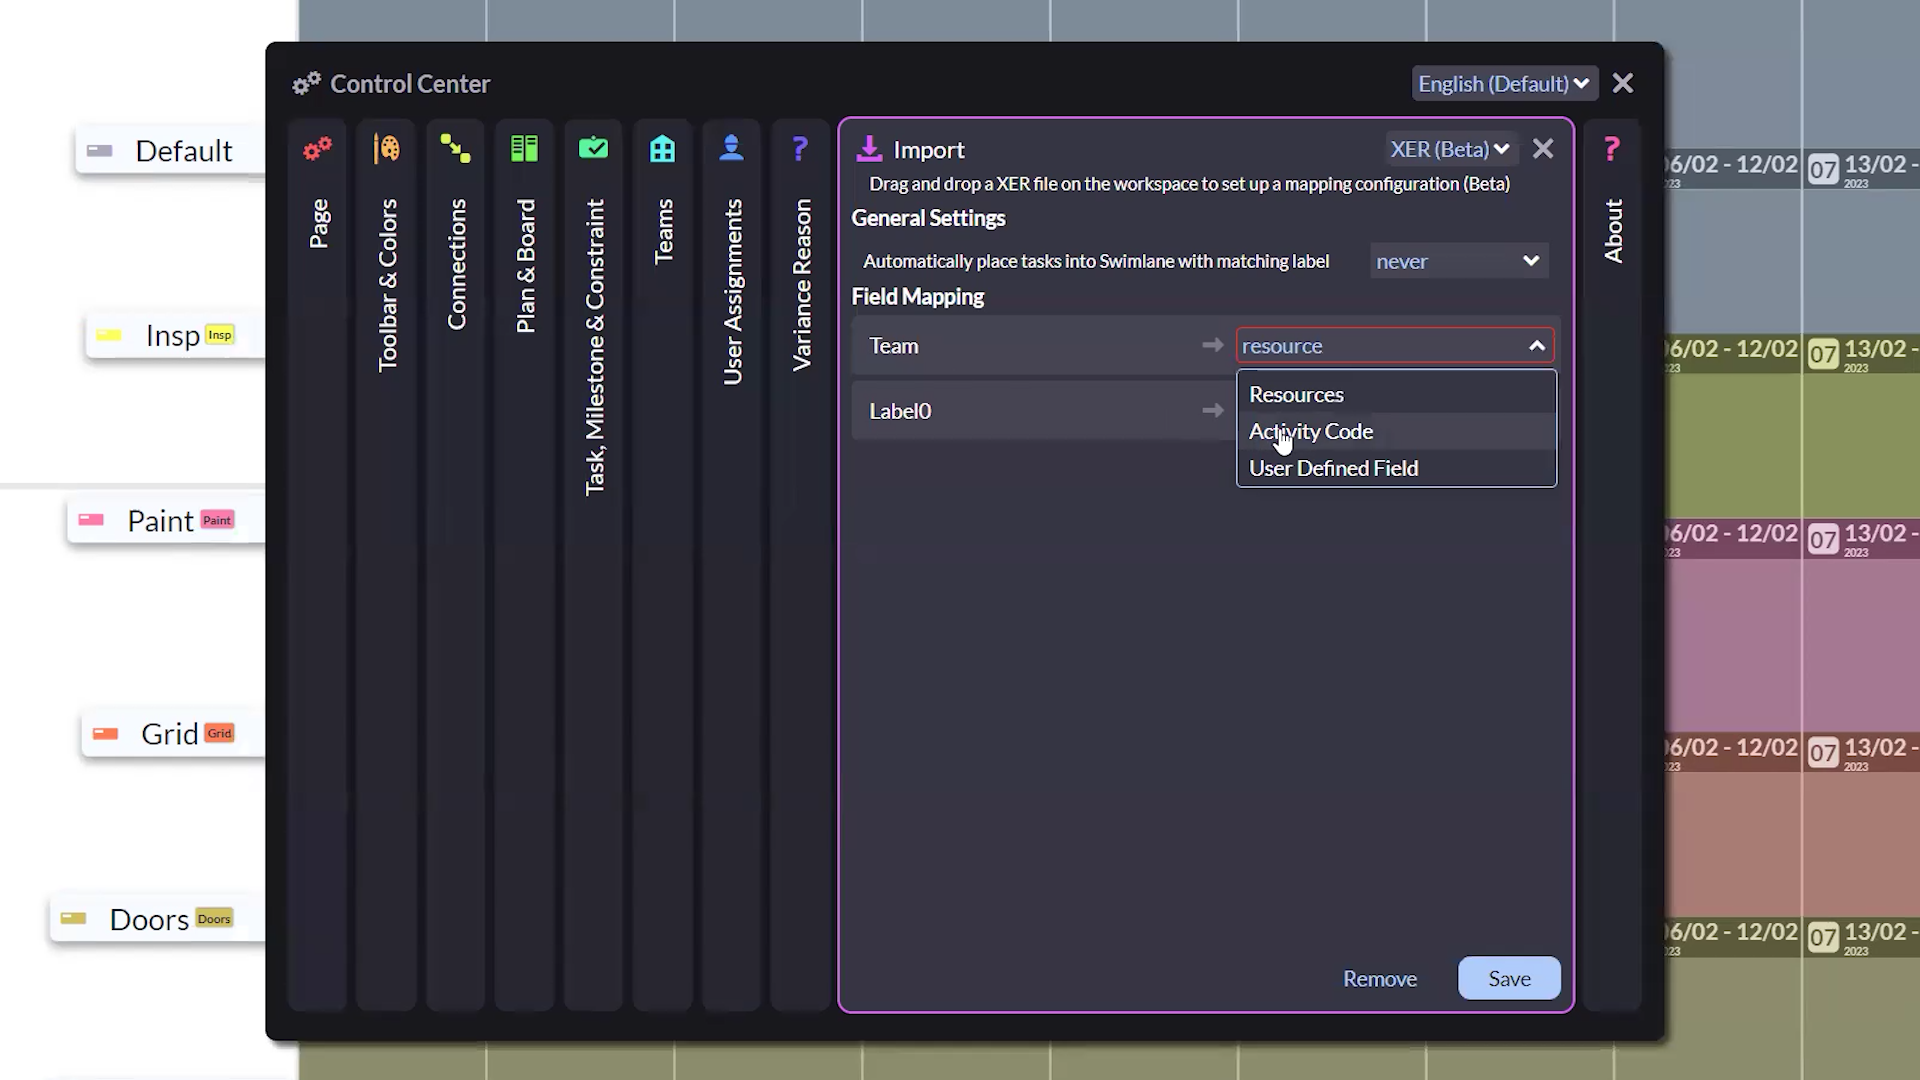
Task: Click the Remove link
Action: (1380, 979)
